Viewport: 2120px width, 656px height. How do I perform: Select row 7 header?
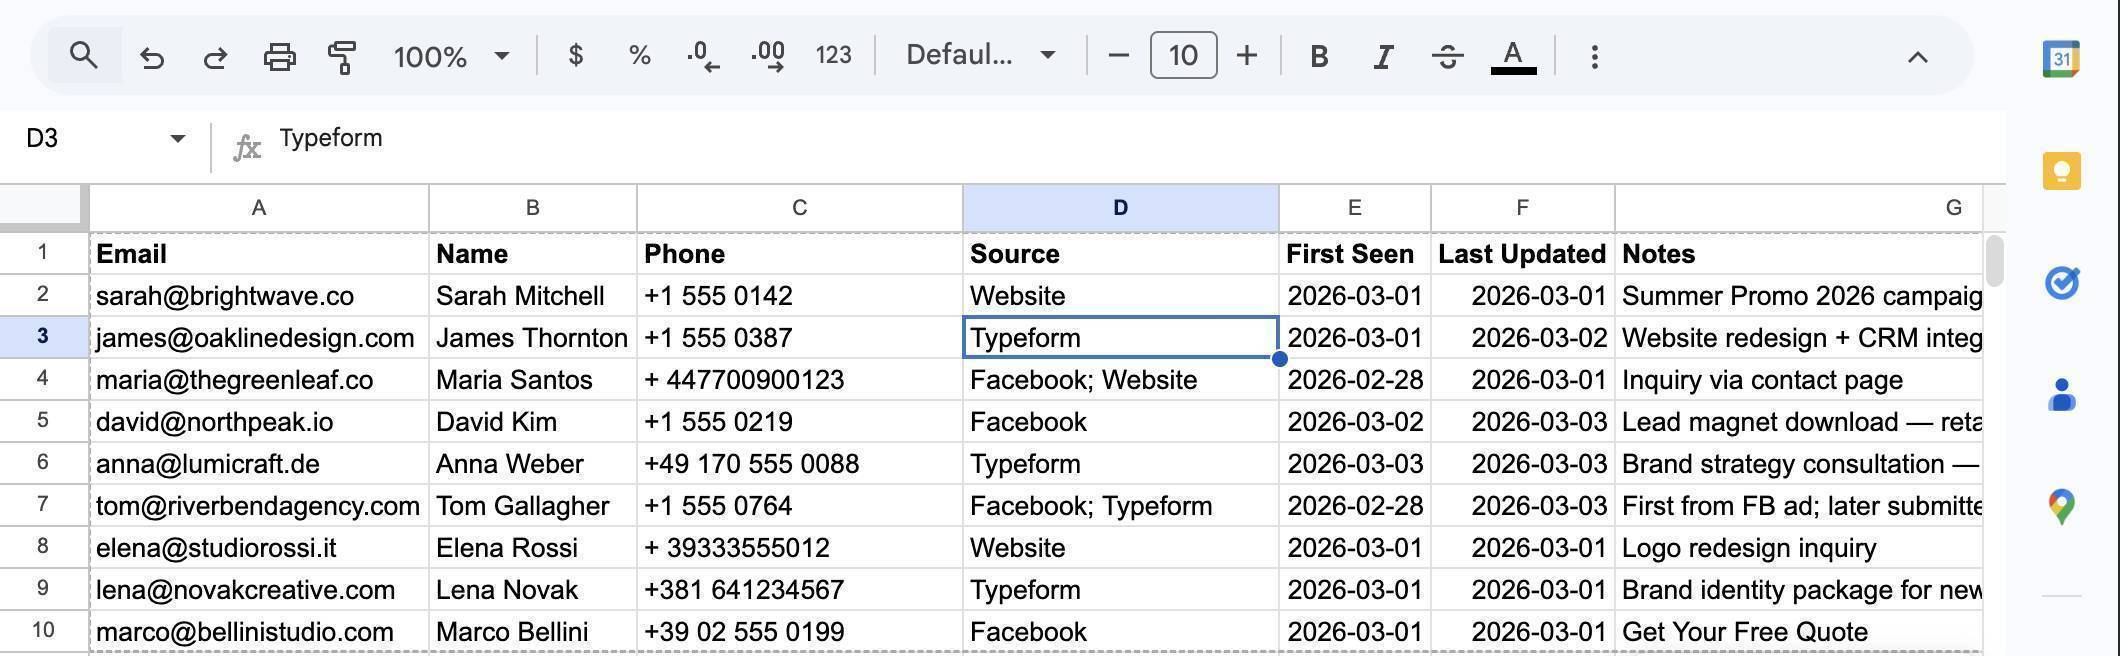[x=43, y=504]
